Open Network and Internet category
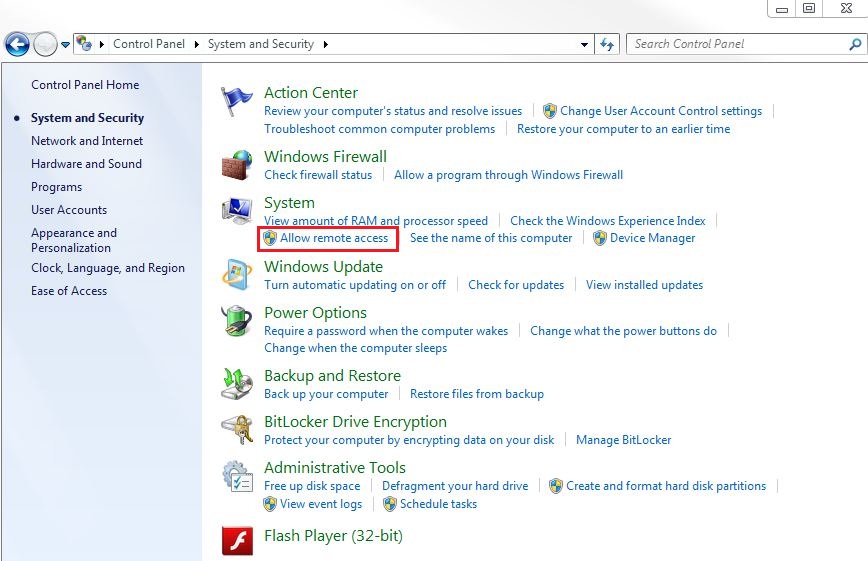Screen dimensions: 868x561 click(x=87, y=141)
